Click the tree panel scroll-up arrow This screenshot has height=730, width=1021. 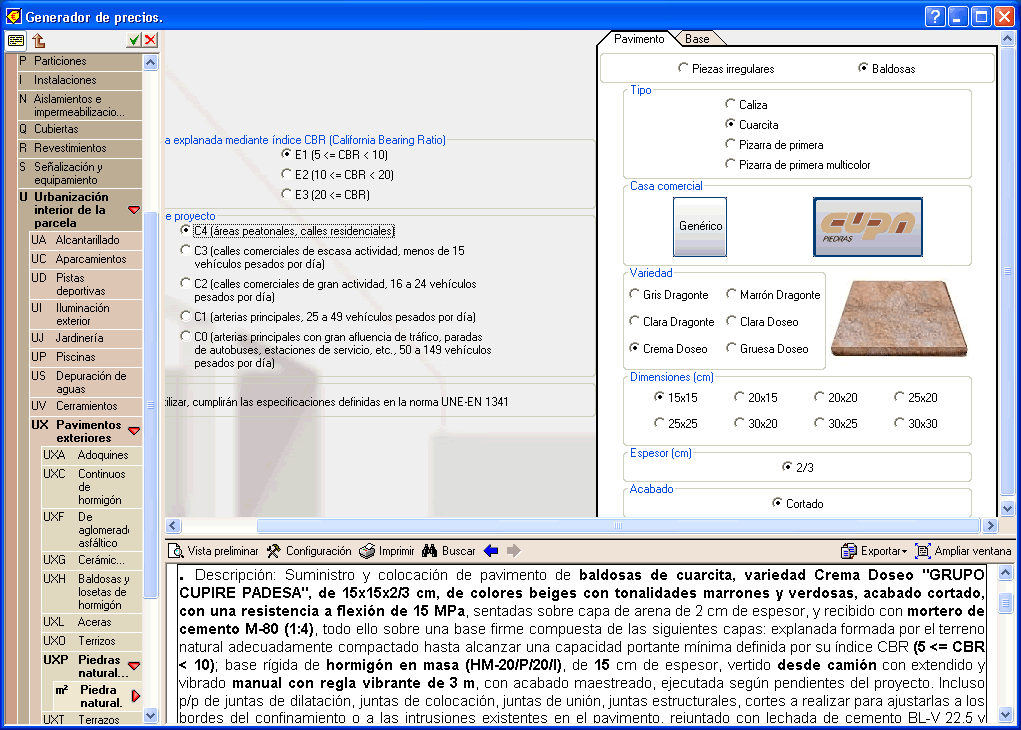tap(150, 63)
